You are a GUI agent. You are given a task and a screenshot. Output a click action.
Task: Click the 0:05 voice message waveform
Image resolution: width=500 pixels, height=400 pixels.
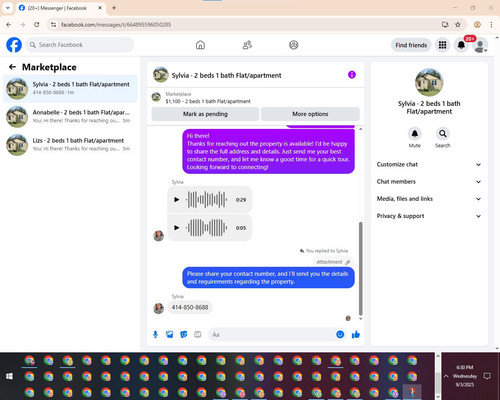tap(207, 228)
